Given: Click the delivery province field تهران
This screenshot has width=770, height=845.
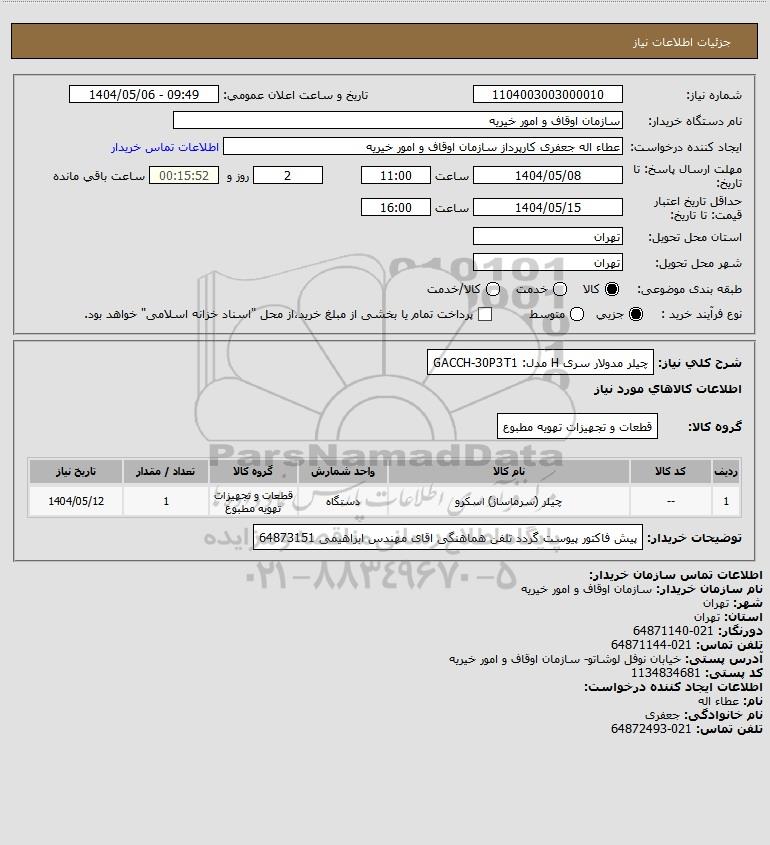Looking at the screenshot, I should pos(547,237).
